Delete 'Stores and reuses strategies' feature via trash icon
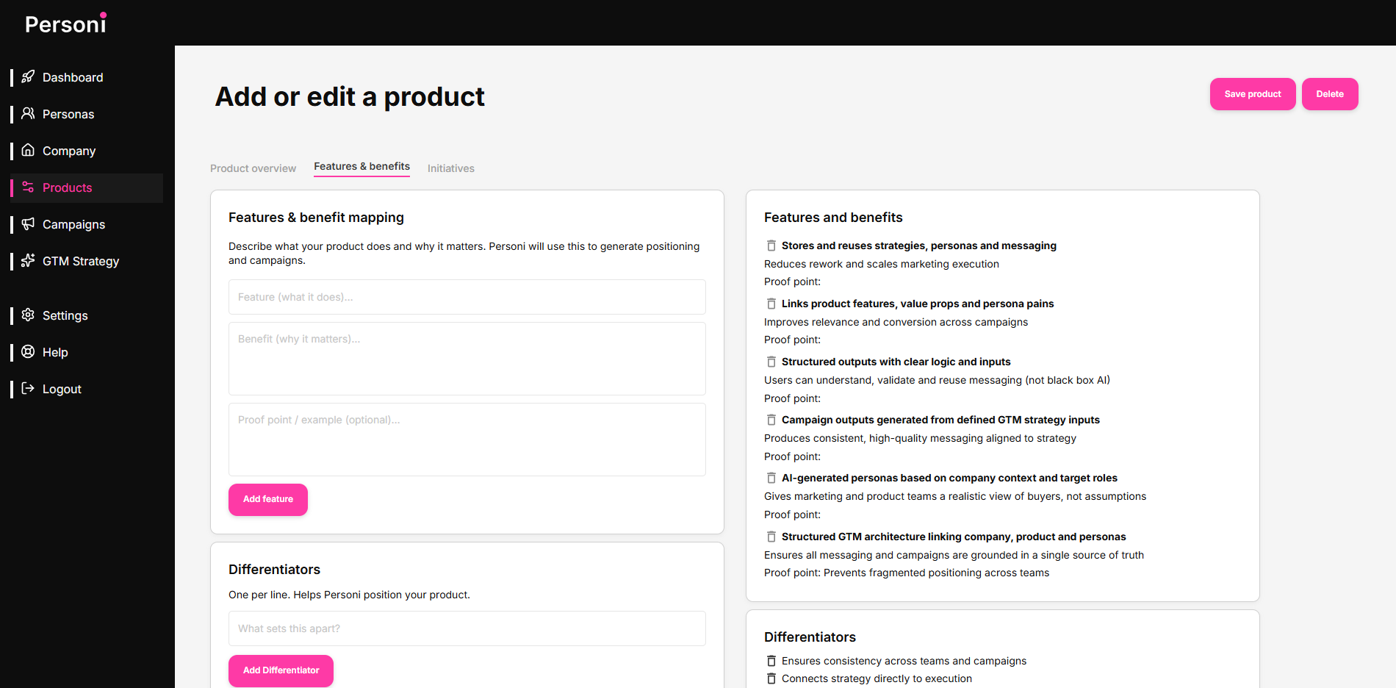This screenshot has height=688, width=1396. pos(771,246)
